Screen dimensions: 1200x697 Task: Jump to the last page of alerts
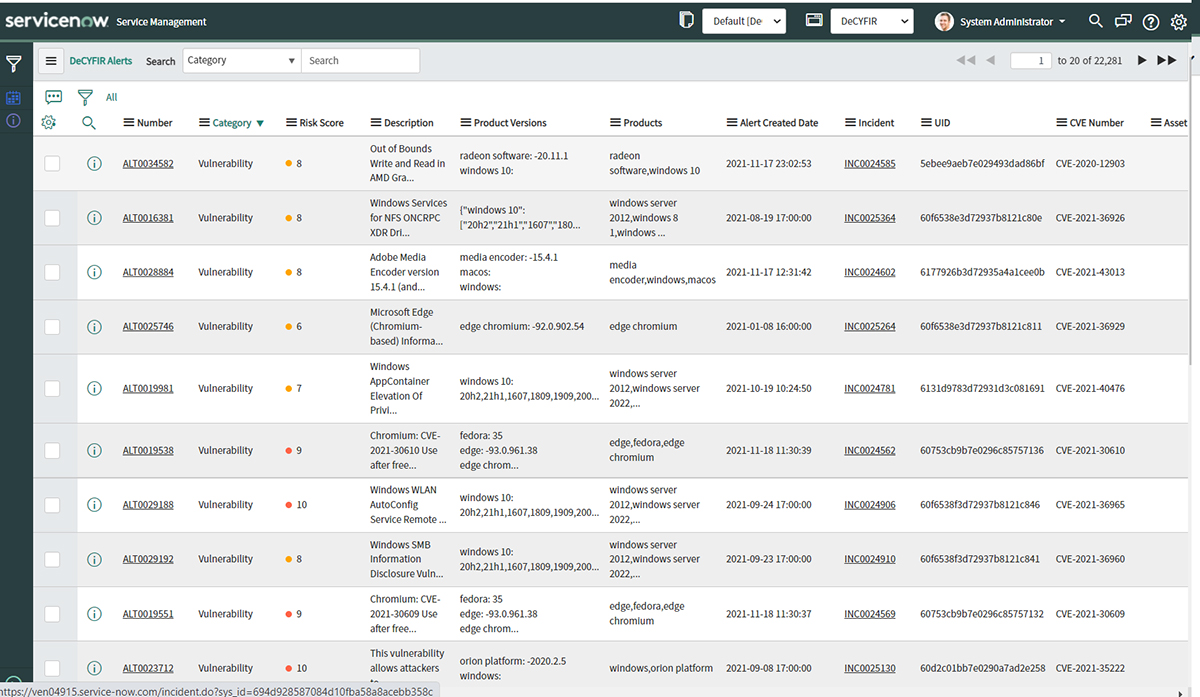1167,61
